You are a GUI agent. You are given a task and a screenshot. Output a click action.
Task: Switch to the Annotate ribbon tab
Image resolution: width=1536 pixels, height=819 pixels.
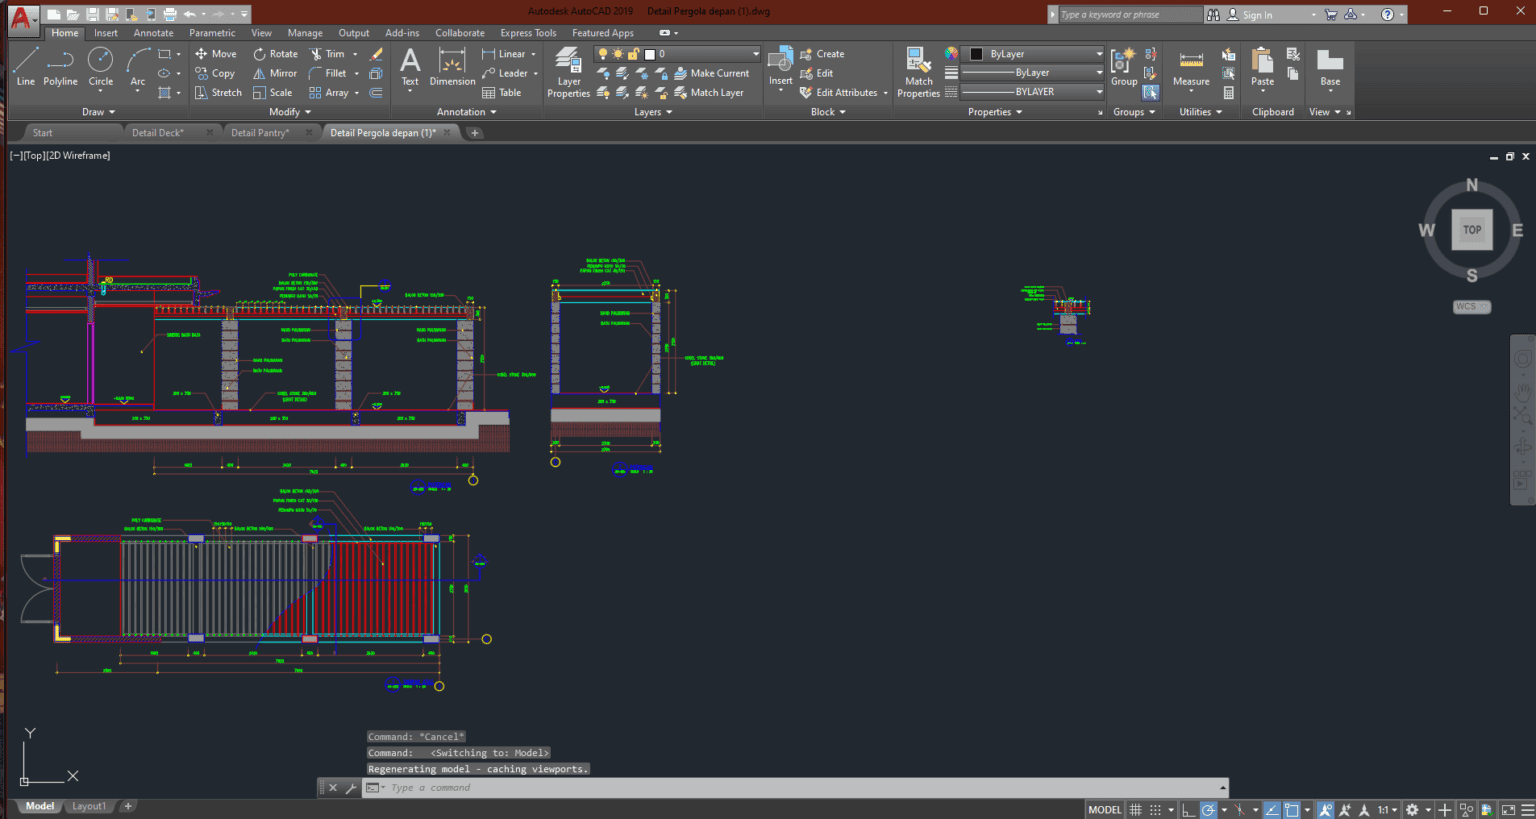pos(153,32)
